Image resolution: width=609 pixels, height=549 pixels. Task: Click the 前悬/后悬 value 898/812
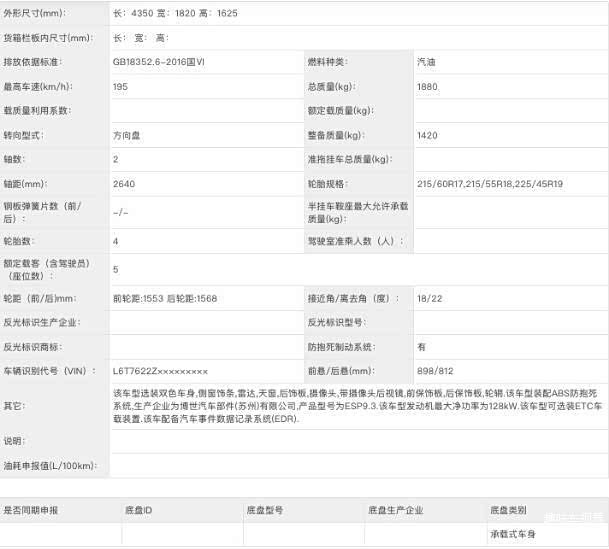(436, 372)
